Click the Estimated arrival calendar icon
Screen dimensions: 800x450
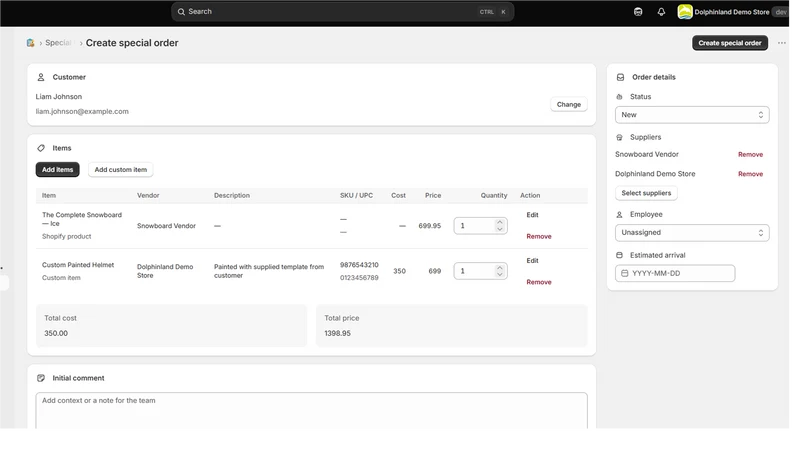click(619, 255)
